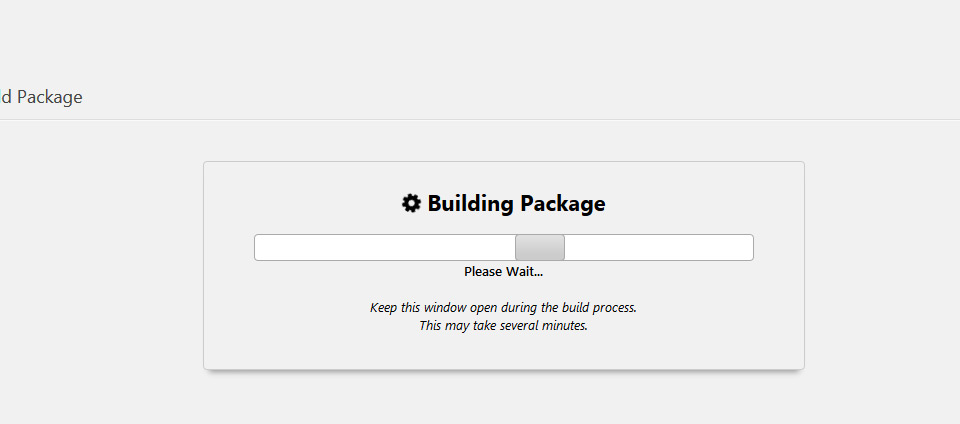Click 'This may take several minutes' text
Image resolution: width=960 pixels, height=424 pixels.
(503, 325)
